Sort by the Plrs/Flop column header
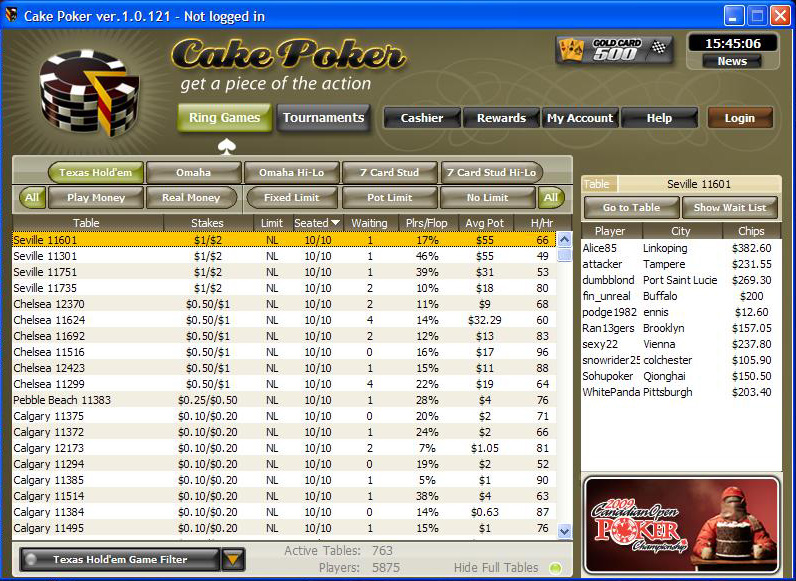Screen dimensions: 796x581 pos(426,223)
